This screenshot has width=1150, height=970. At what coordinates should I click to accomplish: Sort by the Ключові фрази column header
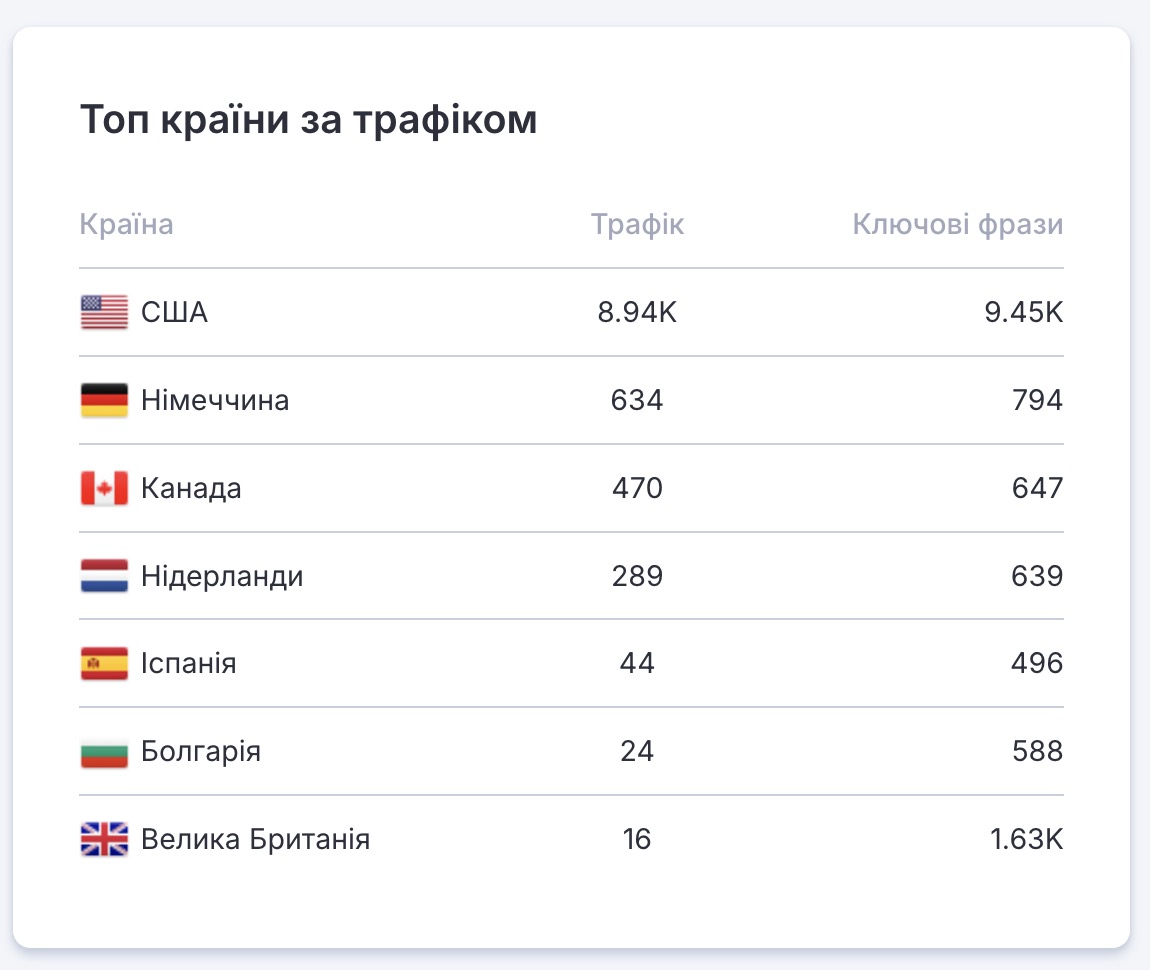[957, 225]
